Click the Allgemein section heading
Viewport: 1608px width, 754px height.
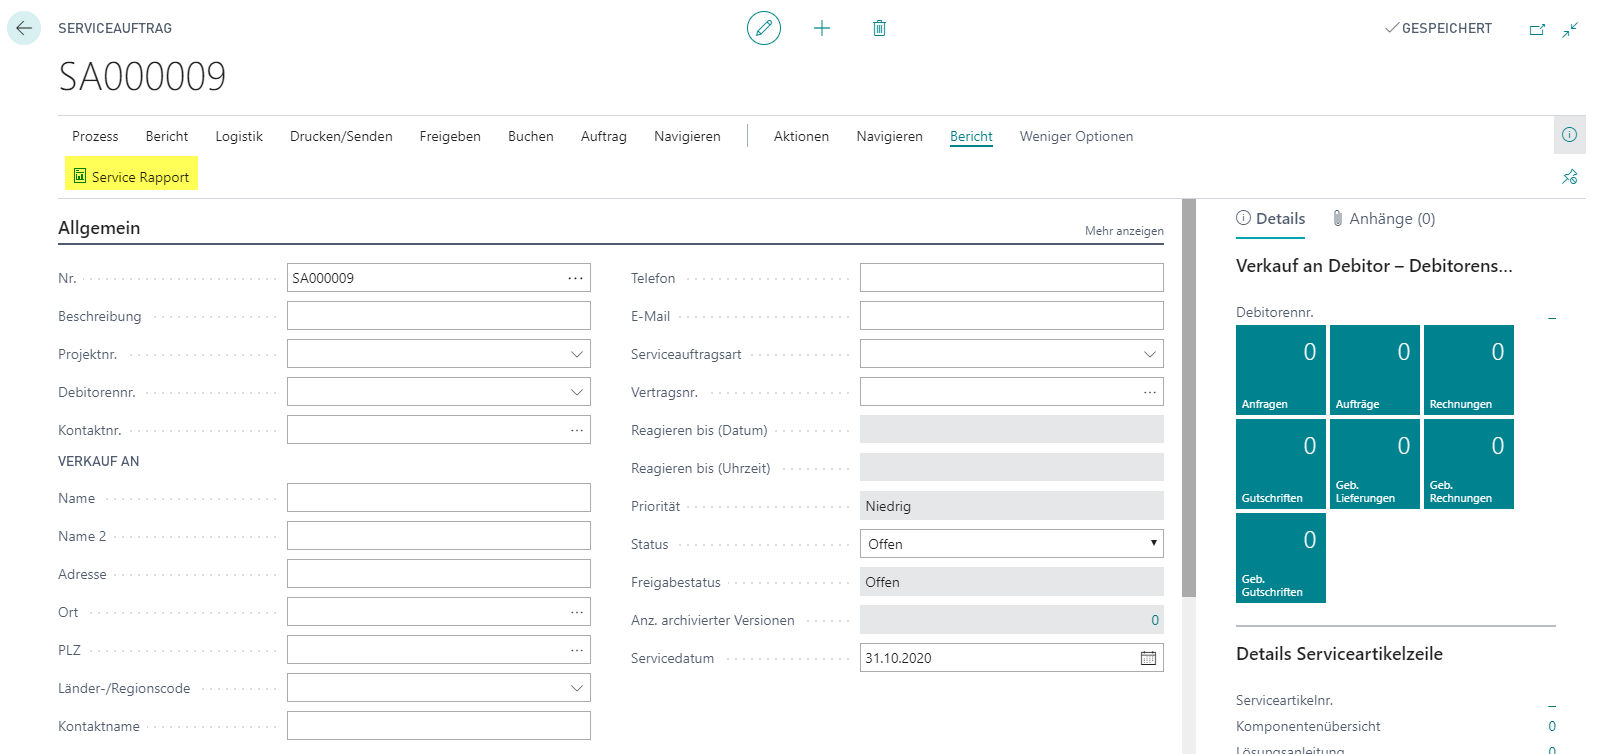tap(99, 228)
